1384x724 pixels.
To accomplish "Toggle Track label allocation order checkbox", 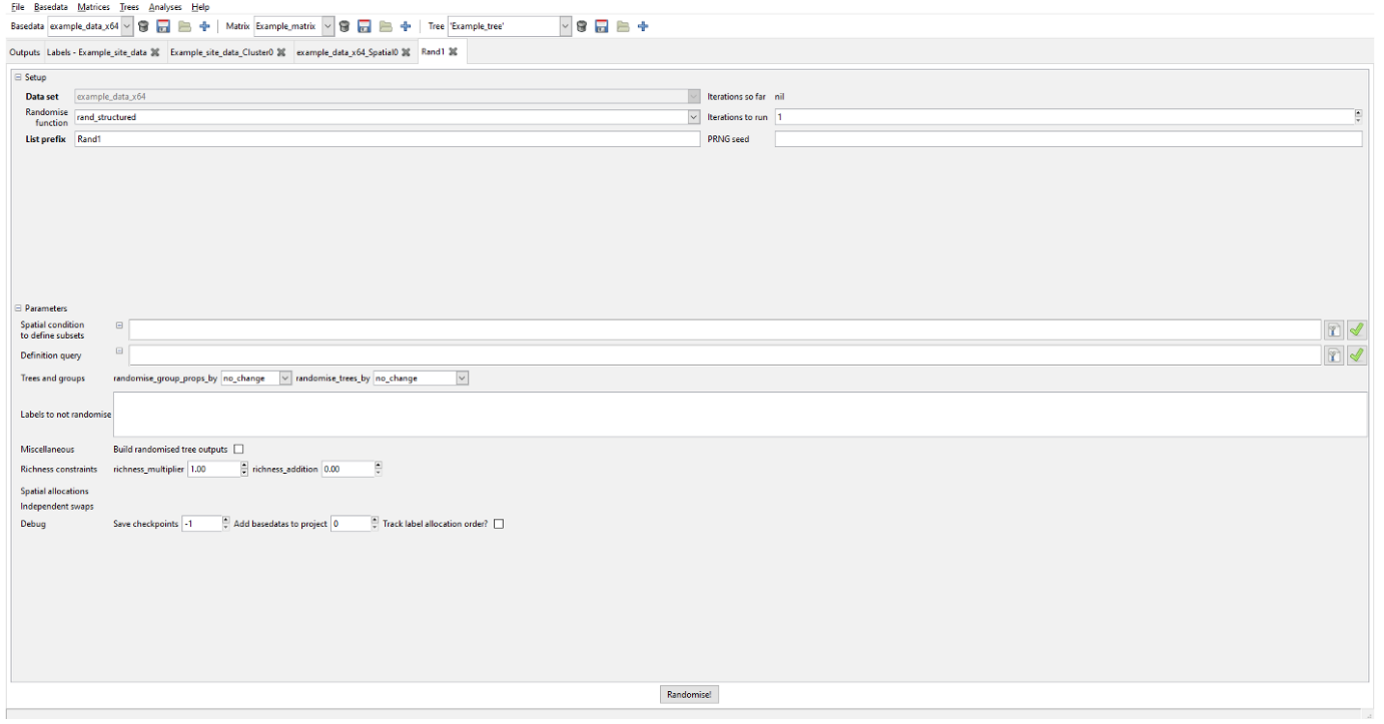I will [x=499, y=524].
